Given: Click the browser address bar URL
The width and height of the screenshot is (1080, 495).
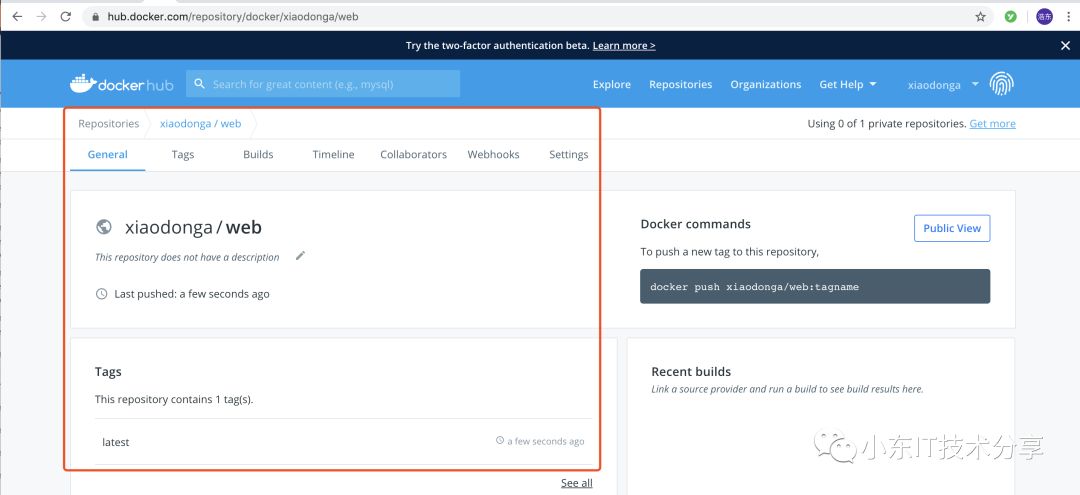Looking at the screenshot, I should click(x=233, y=17).
